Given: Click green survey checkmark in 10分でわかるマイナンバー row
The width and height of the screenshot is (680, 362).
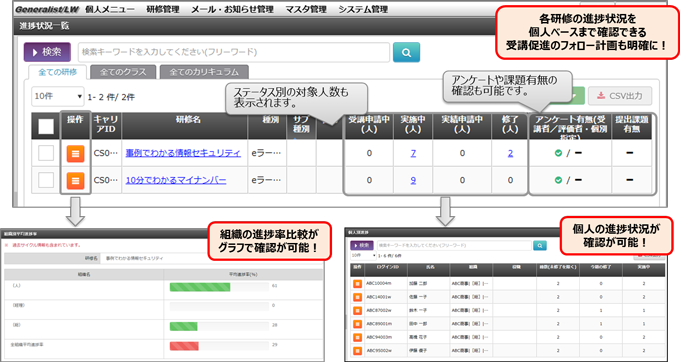Looking at the screenshot, I should tap(558, 180).
